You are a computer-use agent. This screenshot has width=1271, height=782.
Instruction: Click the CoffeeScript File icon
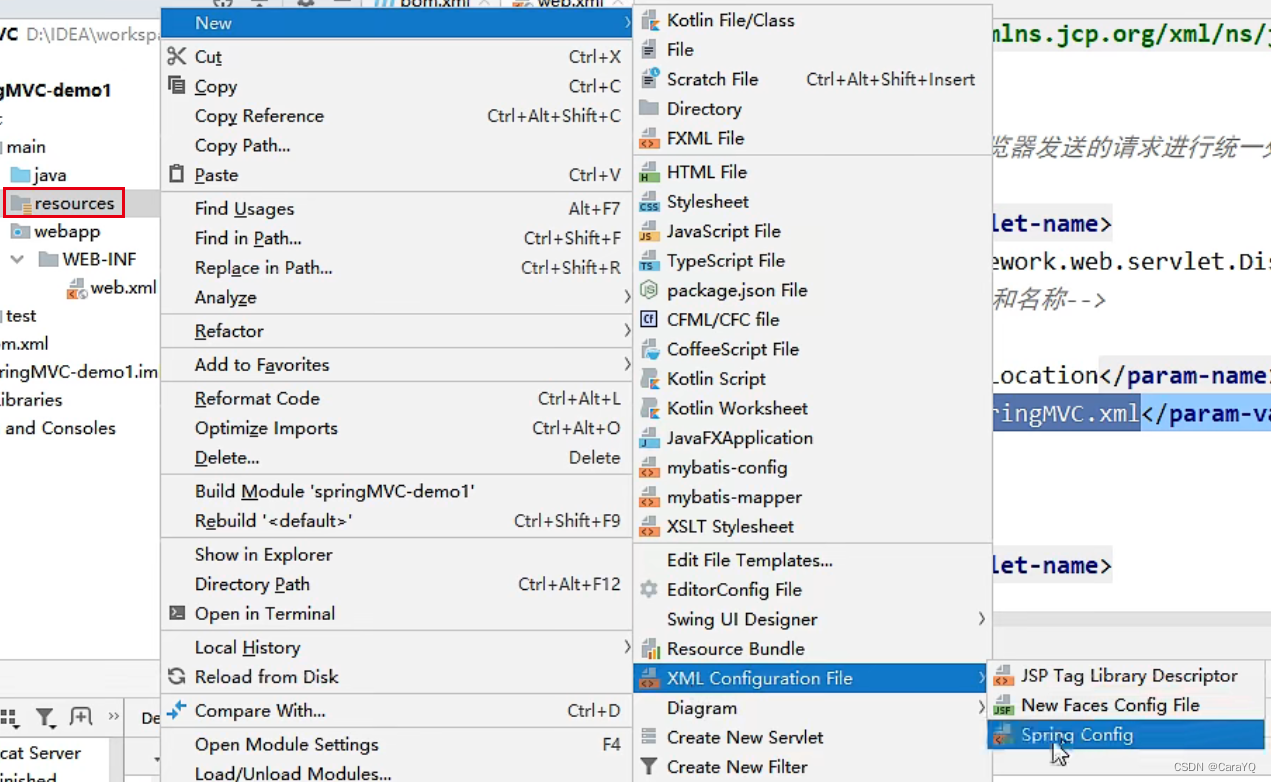coord(650,349)
